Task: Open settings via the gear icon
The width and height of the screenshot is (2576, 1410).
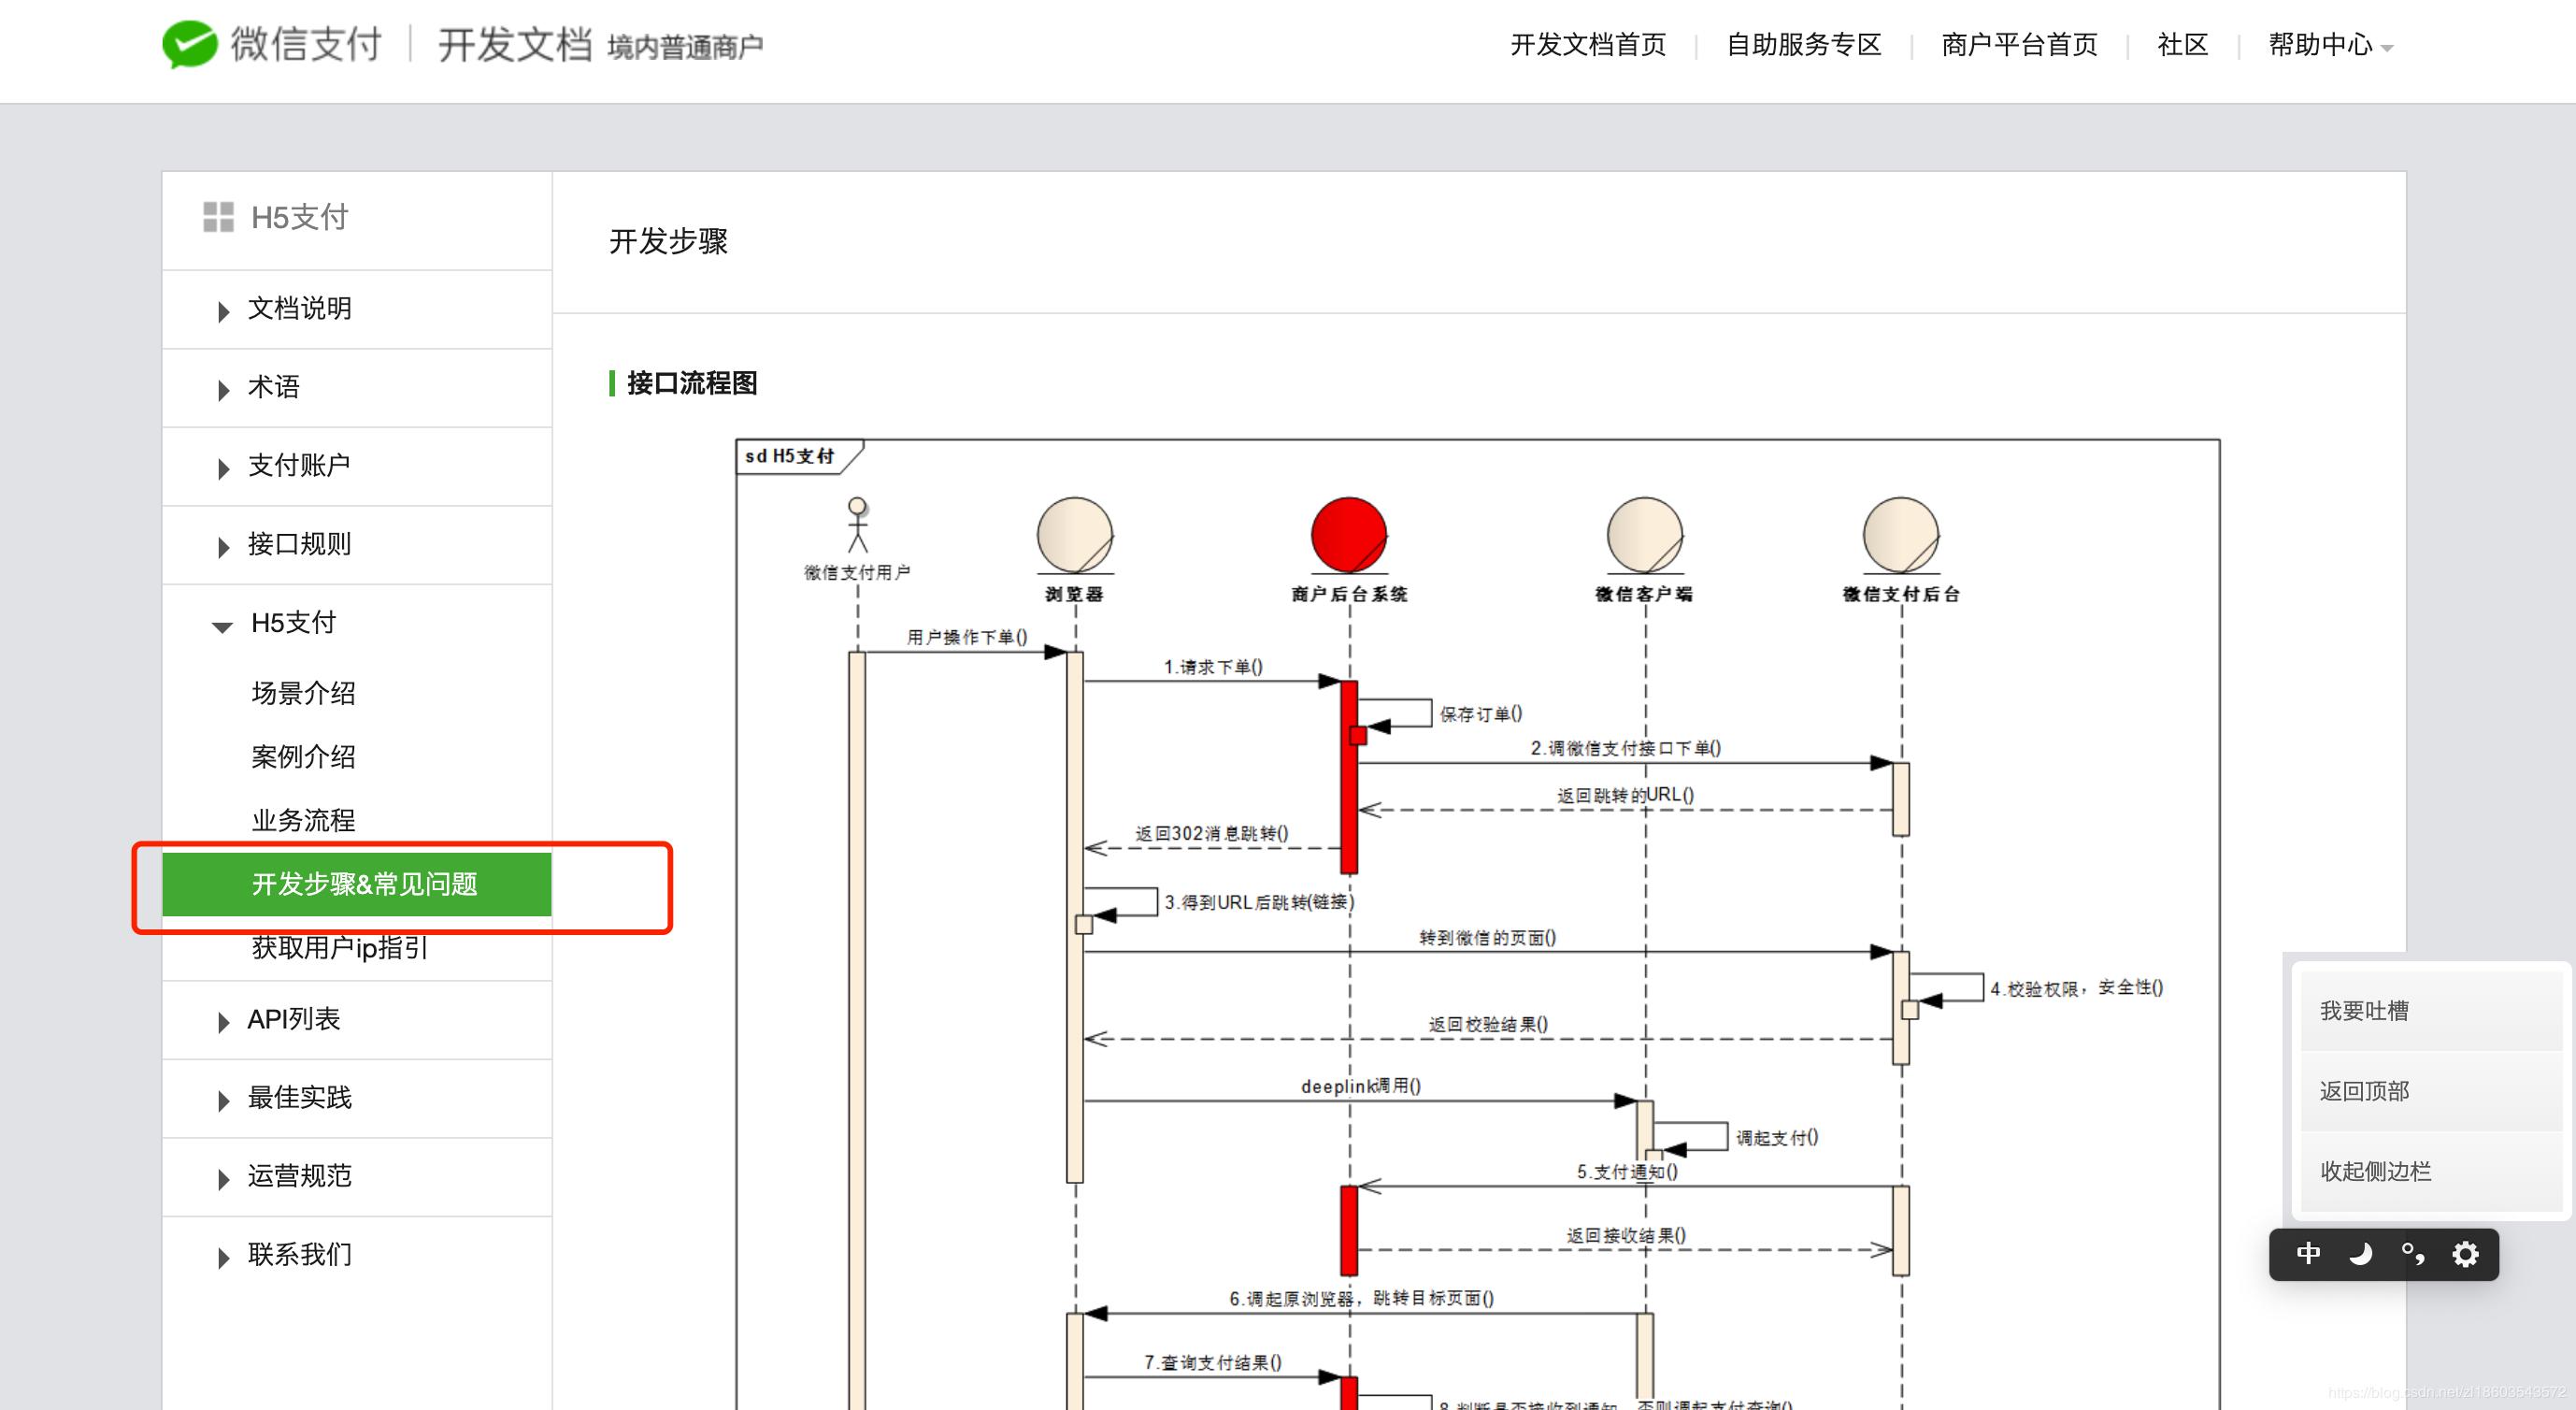Action: point(2466,1254)
